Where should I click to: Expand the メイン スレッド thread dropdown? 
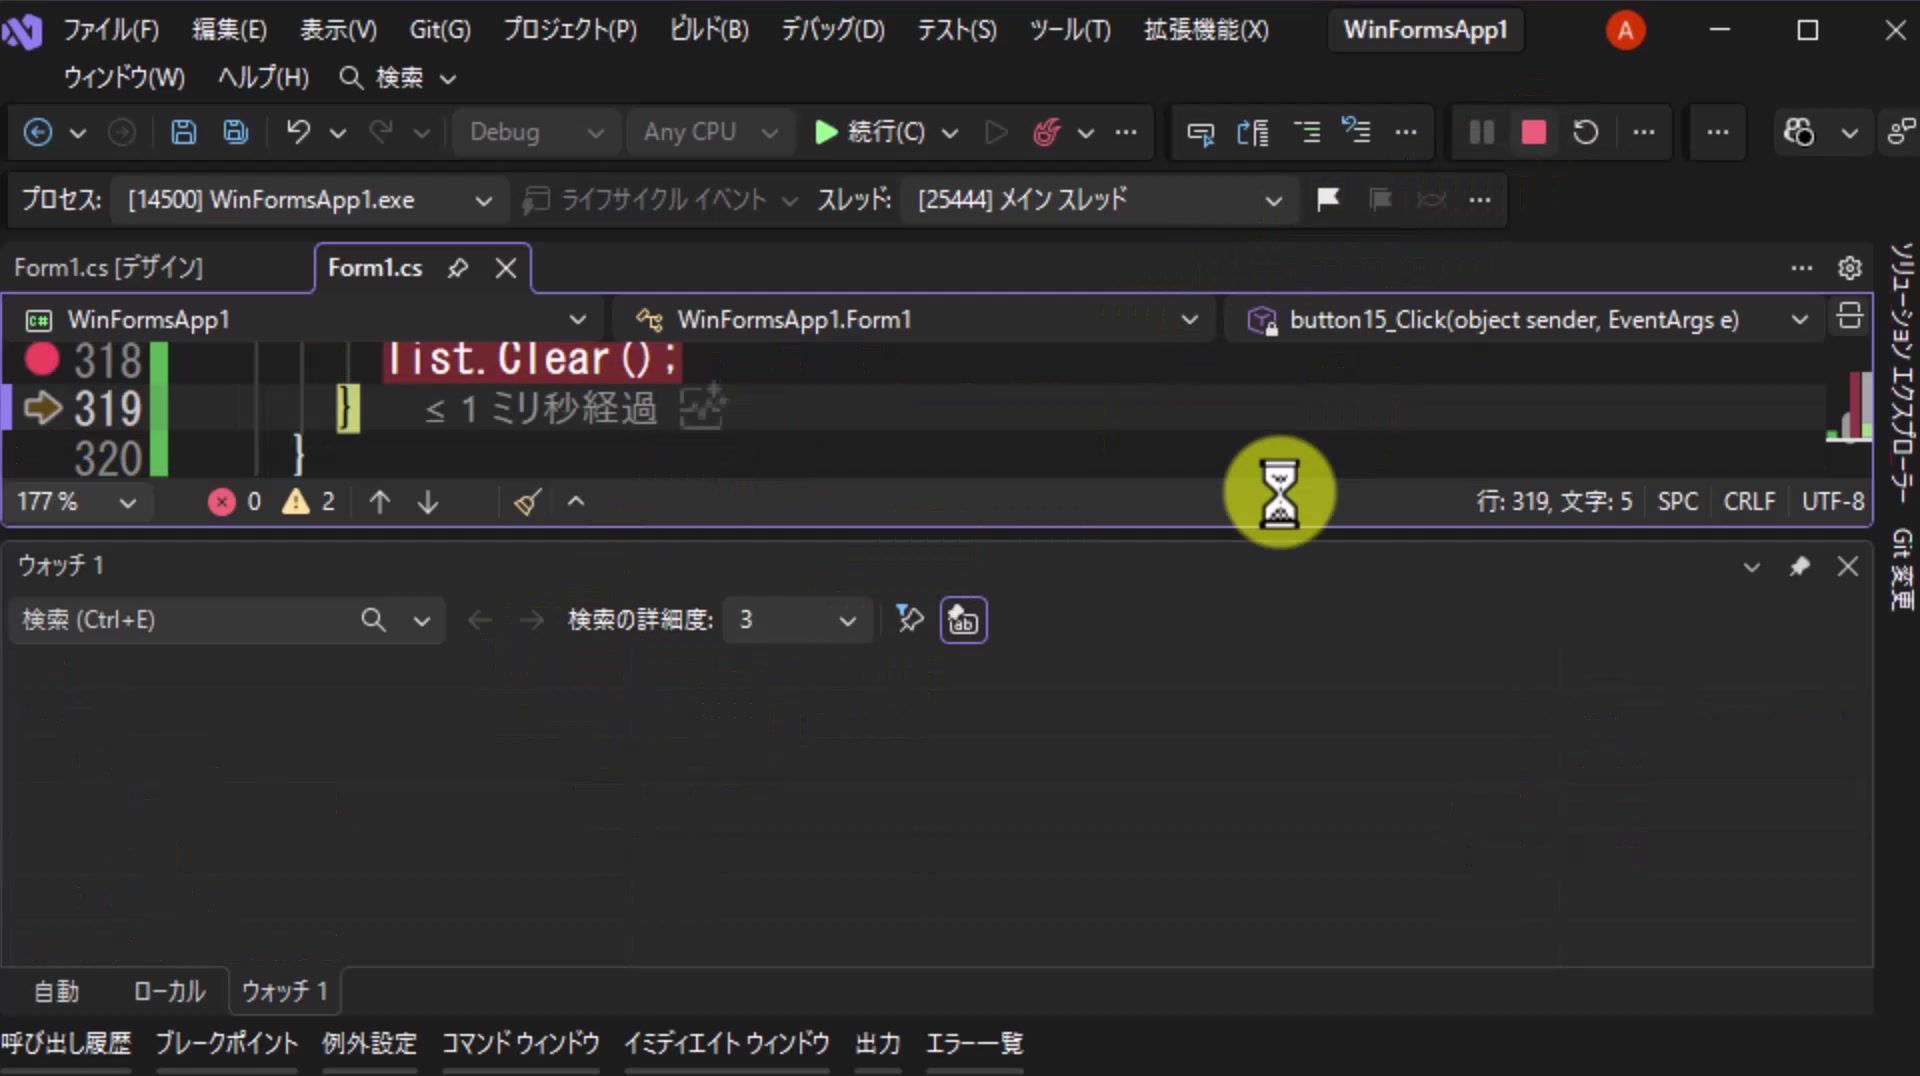tap(1100, 200)
